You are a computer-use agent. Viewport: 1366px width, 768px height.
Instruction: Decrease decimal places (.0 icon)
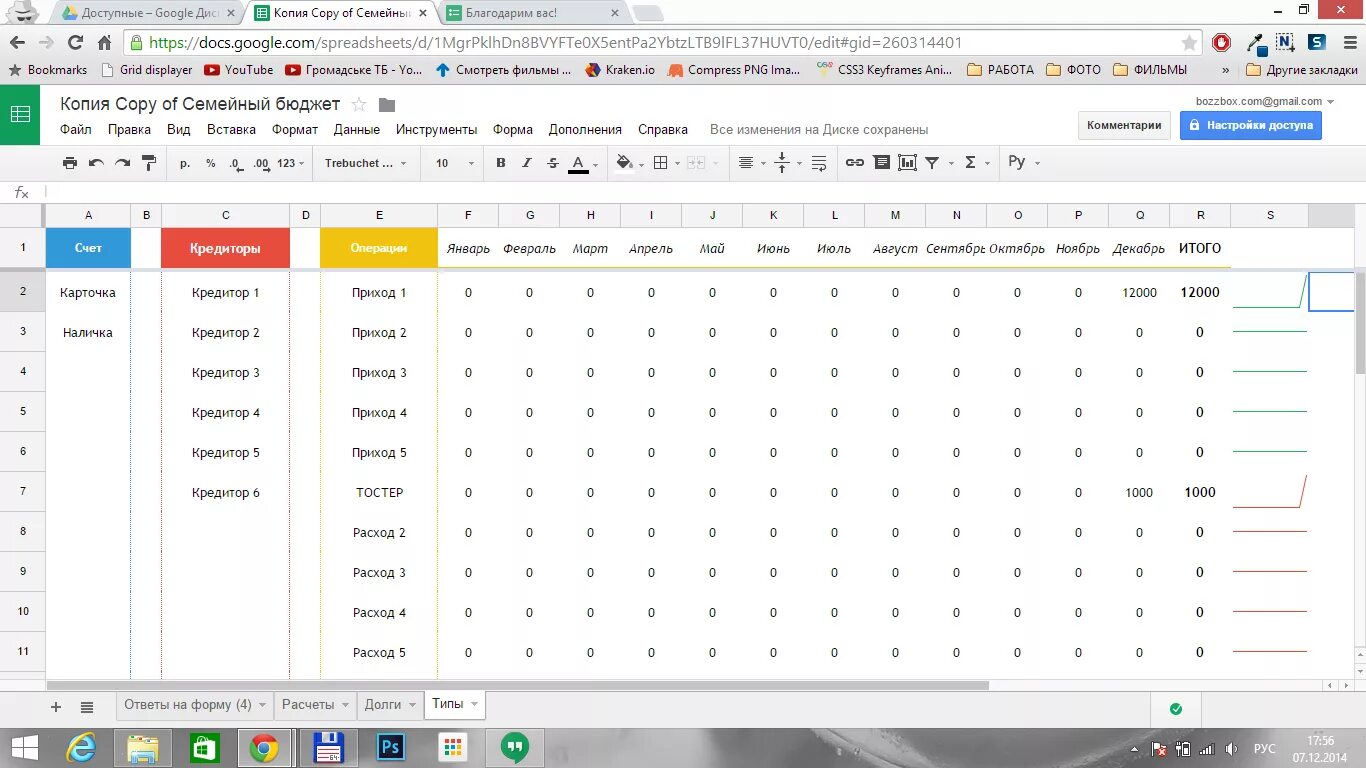pos(236,163)
